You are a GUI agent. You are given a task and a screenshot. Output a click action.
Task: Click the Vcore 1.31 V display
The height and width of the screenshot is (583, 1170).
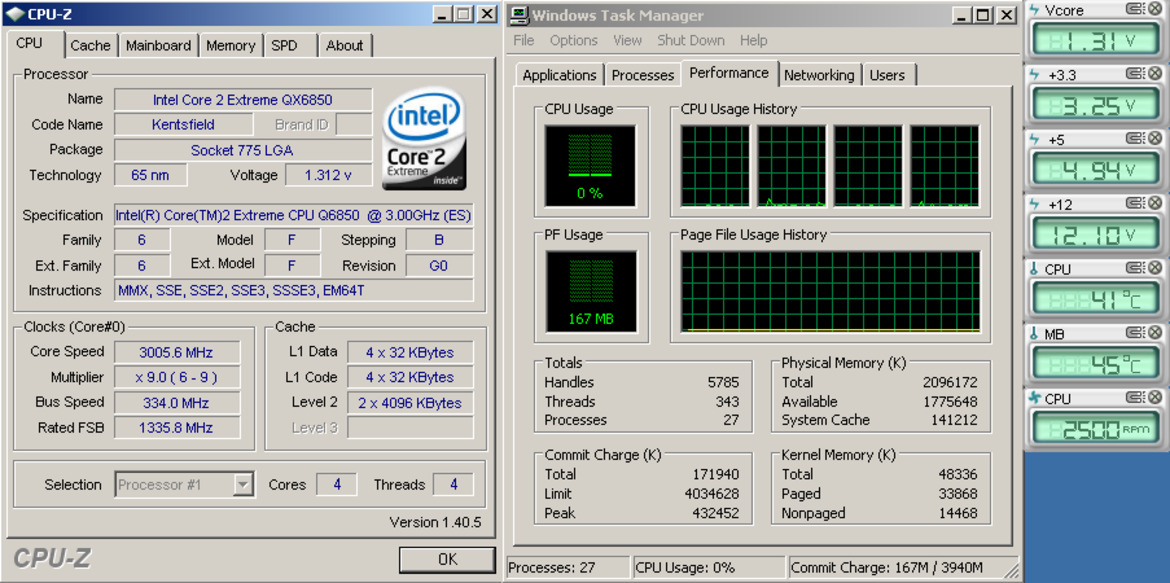coord(1096,41)
